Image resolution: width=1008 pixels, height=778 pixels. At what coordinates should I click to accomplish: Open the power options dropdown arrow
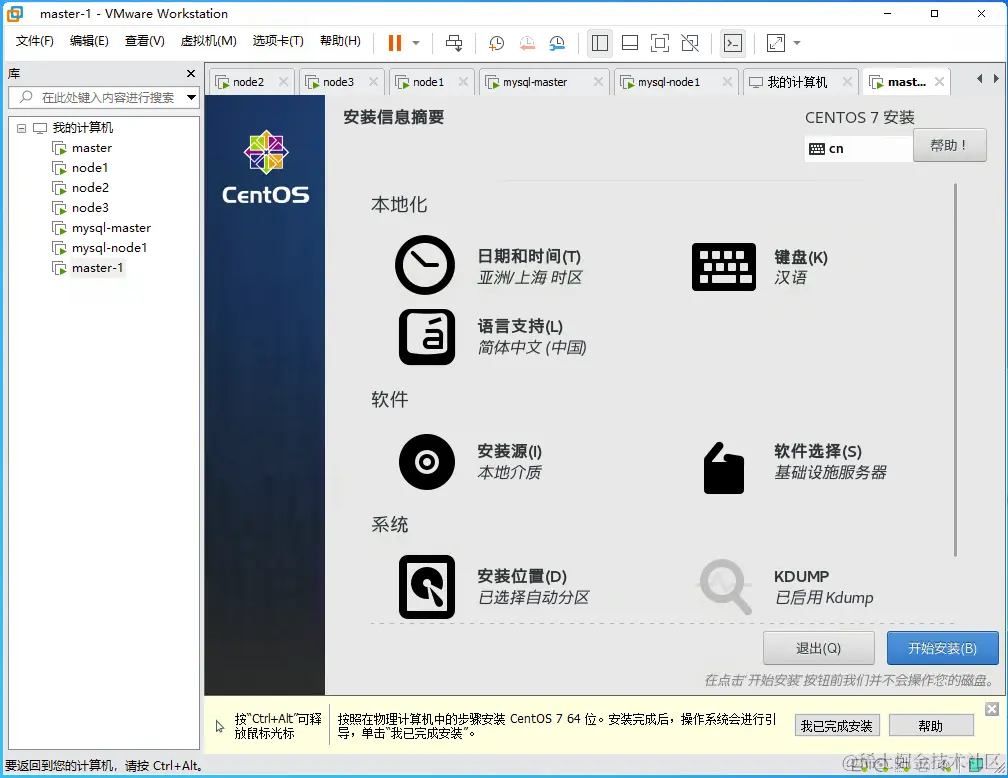pos(416,43)
